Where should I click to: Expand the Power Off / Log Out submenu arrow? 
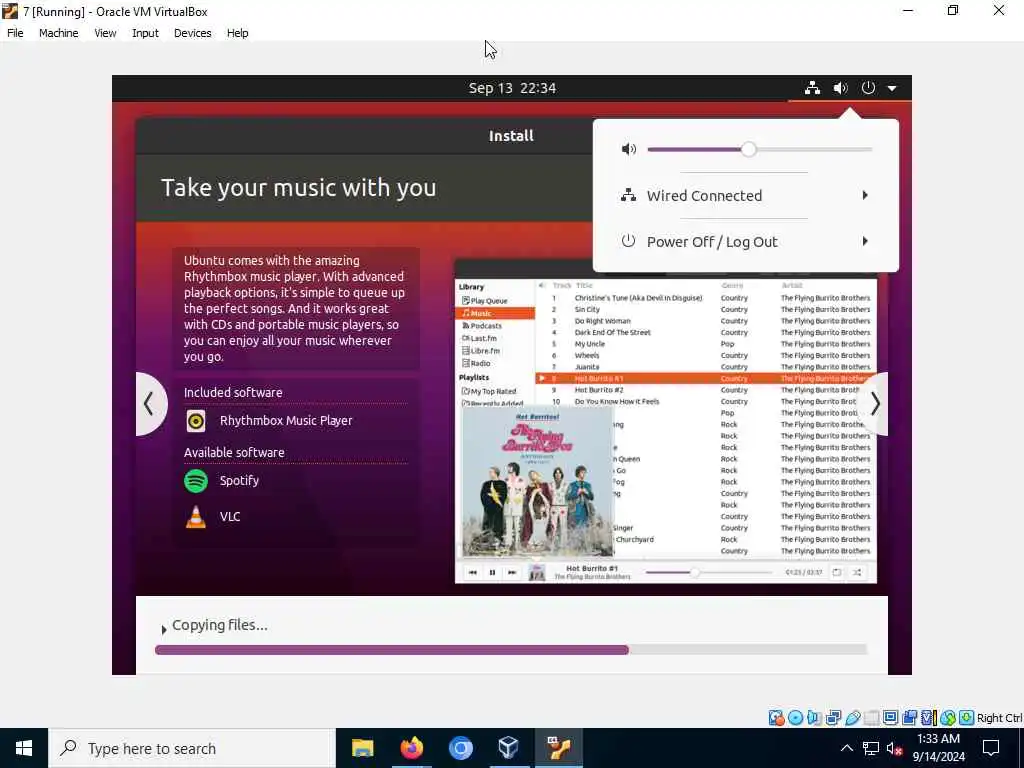865,241
